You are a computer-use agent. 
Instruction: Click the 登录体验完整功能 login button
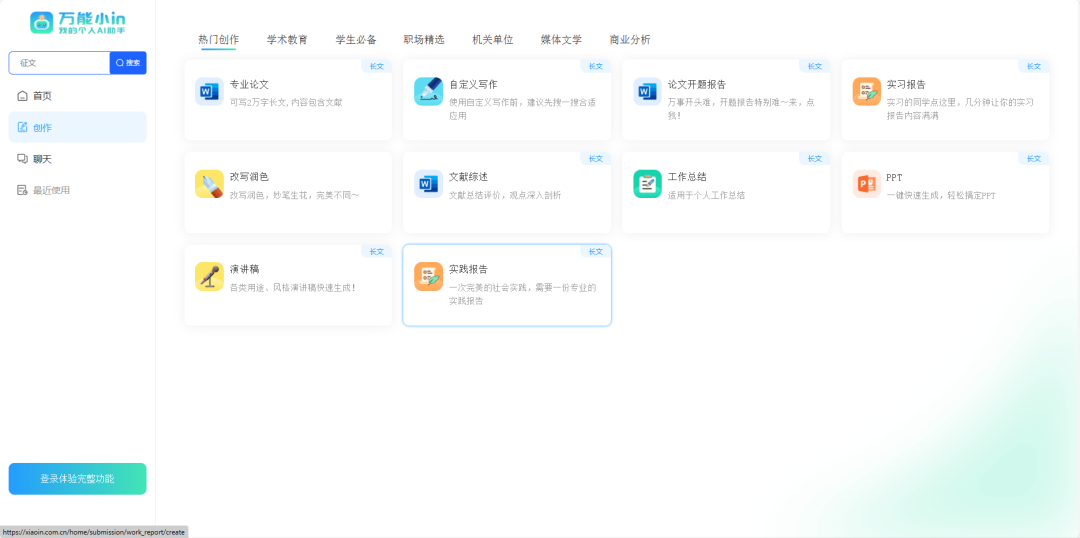[77, 479]
